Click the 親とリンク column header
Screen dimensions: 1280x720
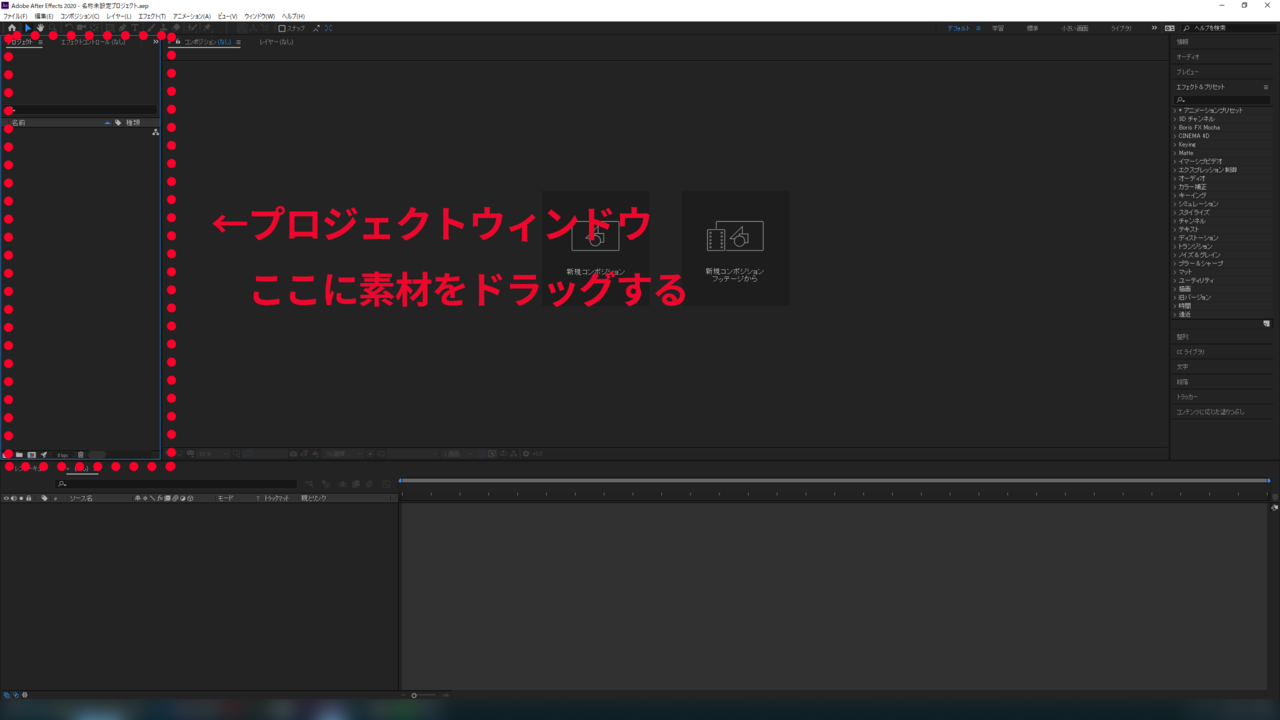point(314,498)
